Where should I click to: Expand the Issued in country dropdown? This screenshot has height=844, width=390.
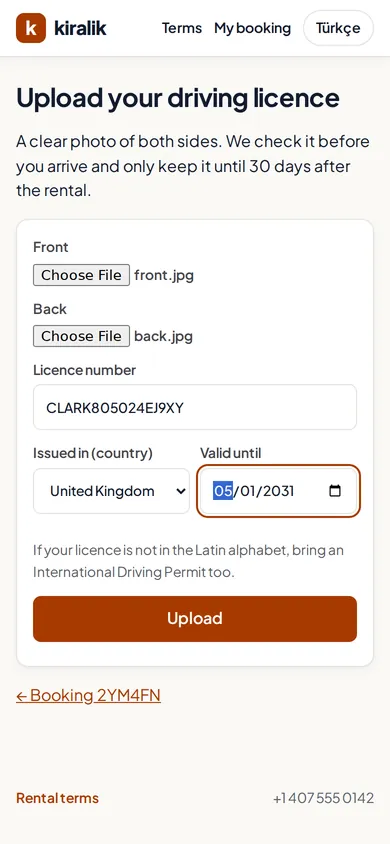click(111, 491)
